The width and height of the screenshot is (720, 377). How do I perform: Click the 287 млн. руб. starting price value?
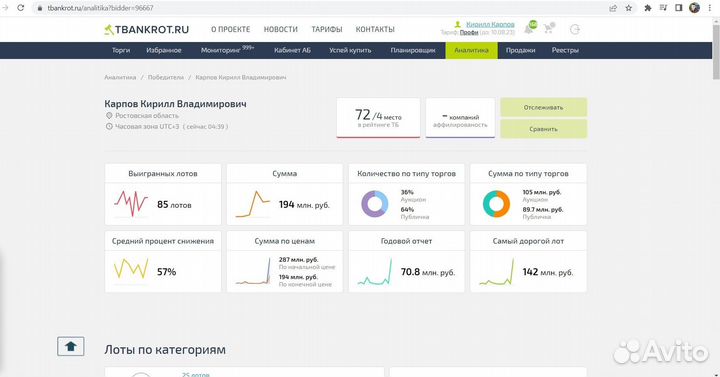tap(298, 260)
